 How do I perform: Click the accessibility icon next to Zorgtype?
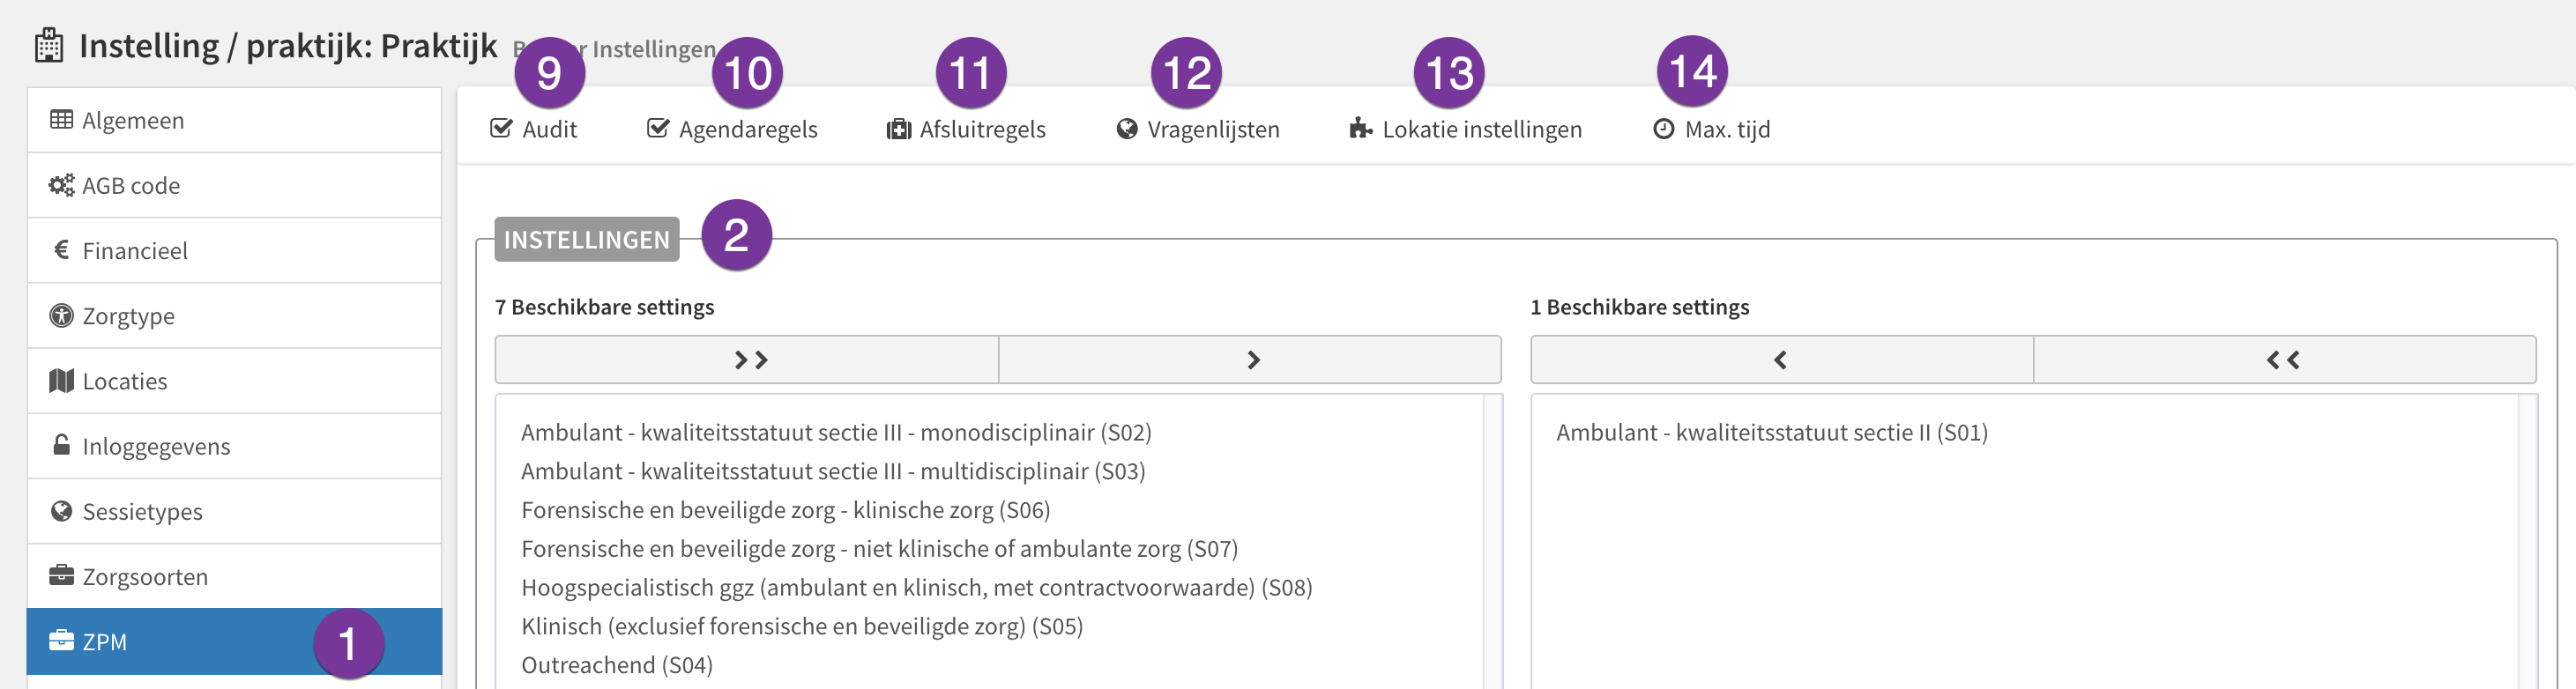pos(61,315)
